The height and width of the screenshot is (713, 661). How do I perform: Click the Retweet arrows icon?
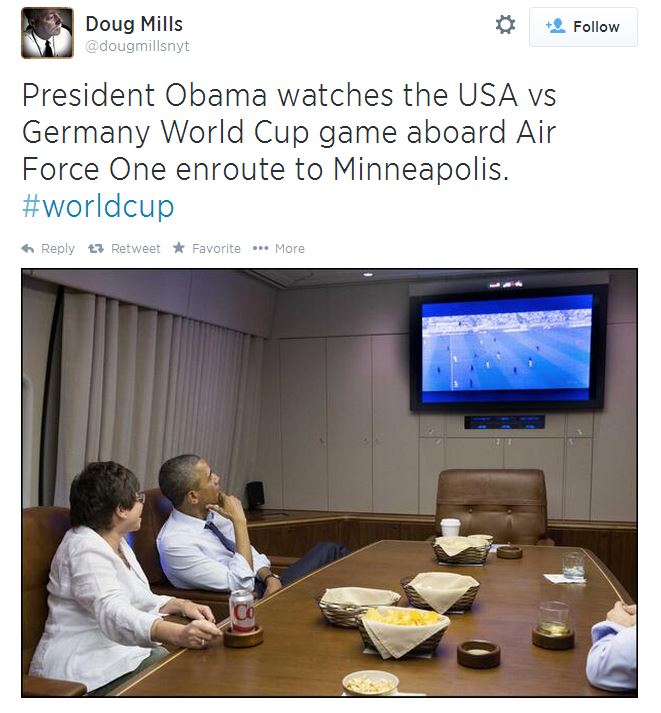pos(95,248)
